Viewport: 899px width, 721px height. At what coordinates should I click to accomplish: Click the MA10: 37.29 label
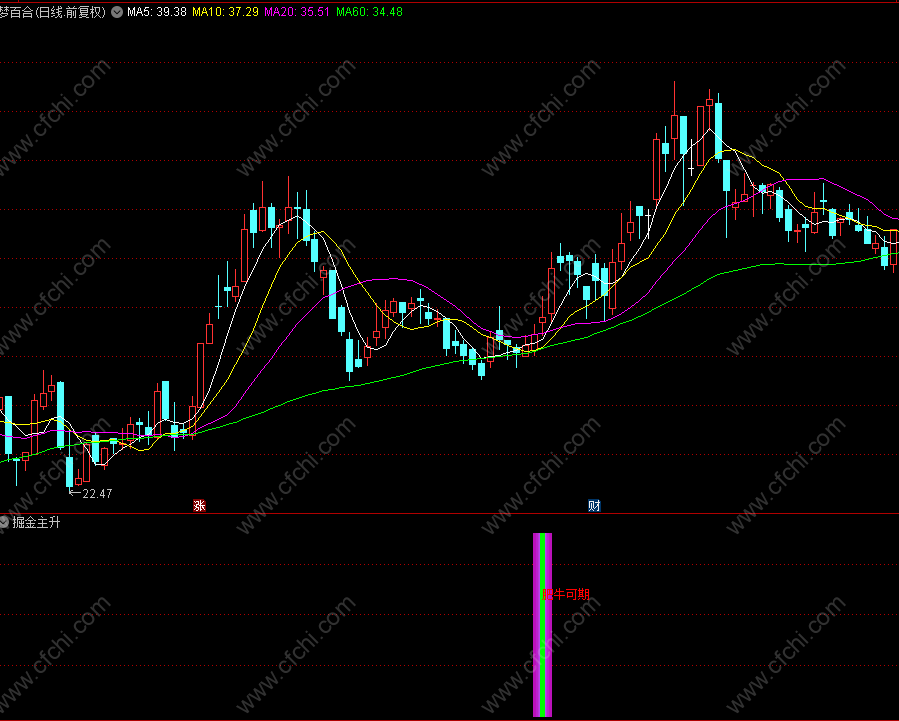tap(225, 12)
